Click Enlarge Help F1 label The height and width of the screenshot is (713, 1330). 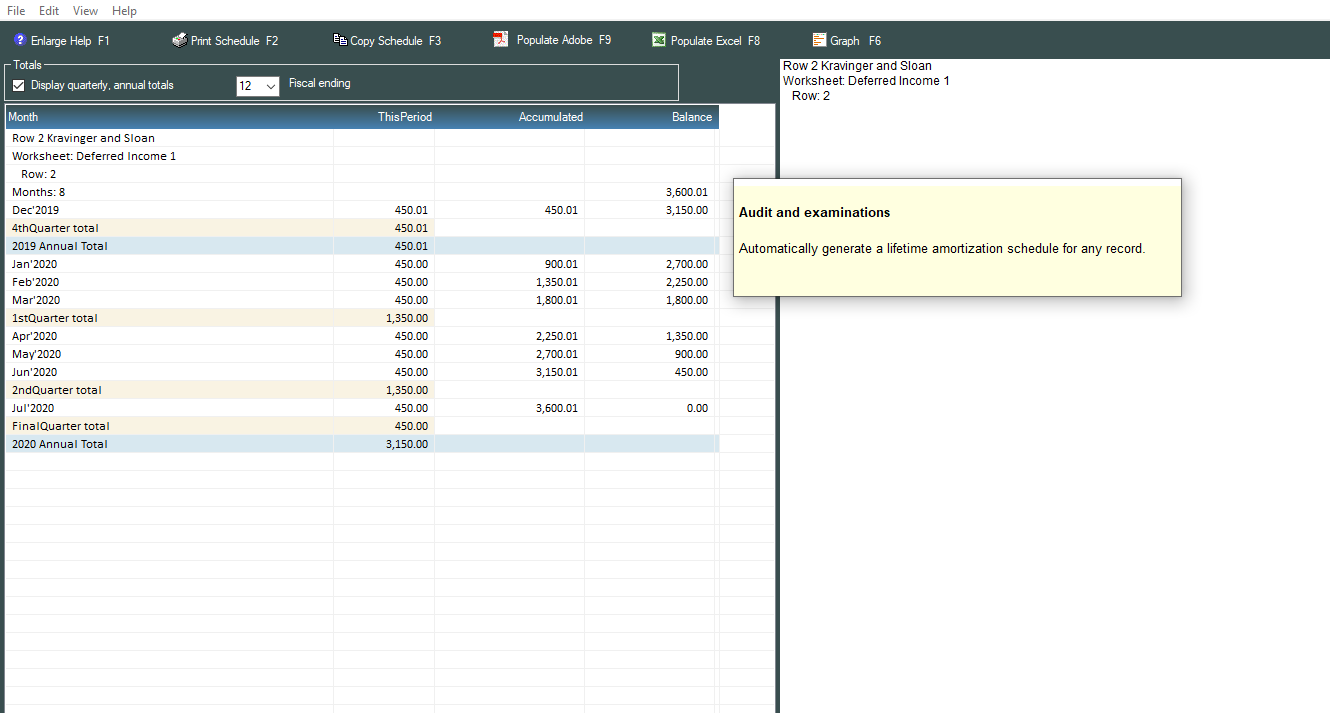[70, 41]
